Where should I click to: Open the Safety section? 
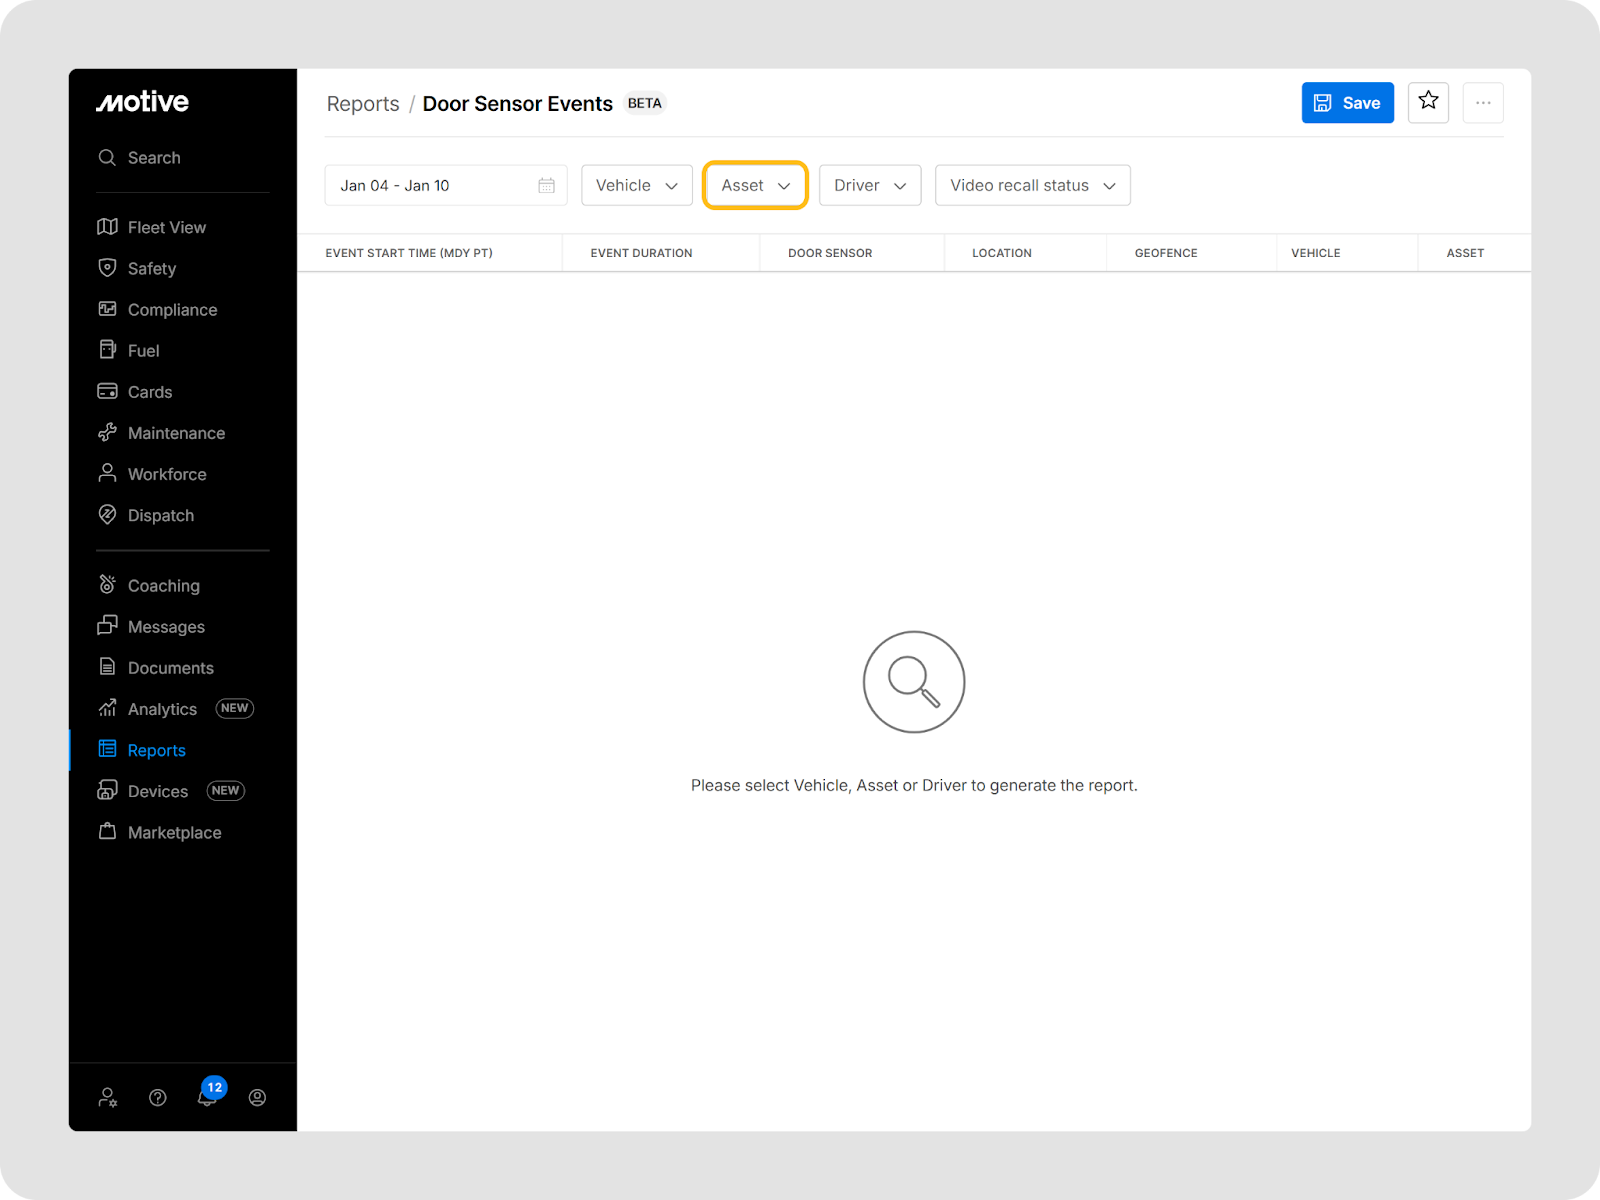[151, 268]
